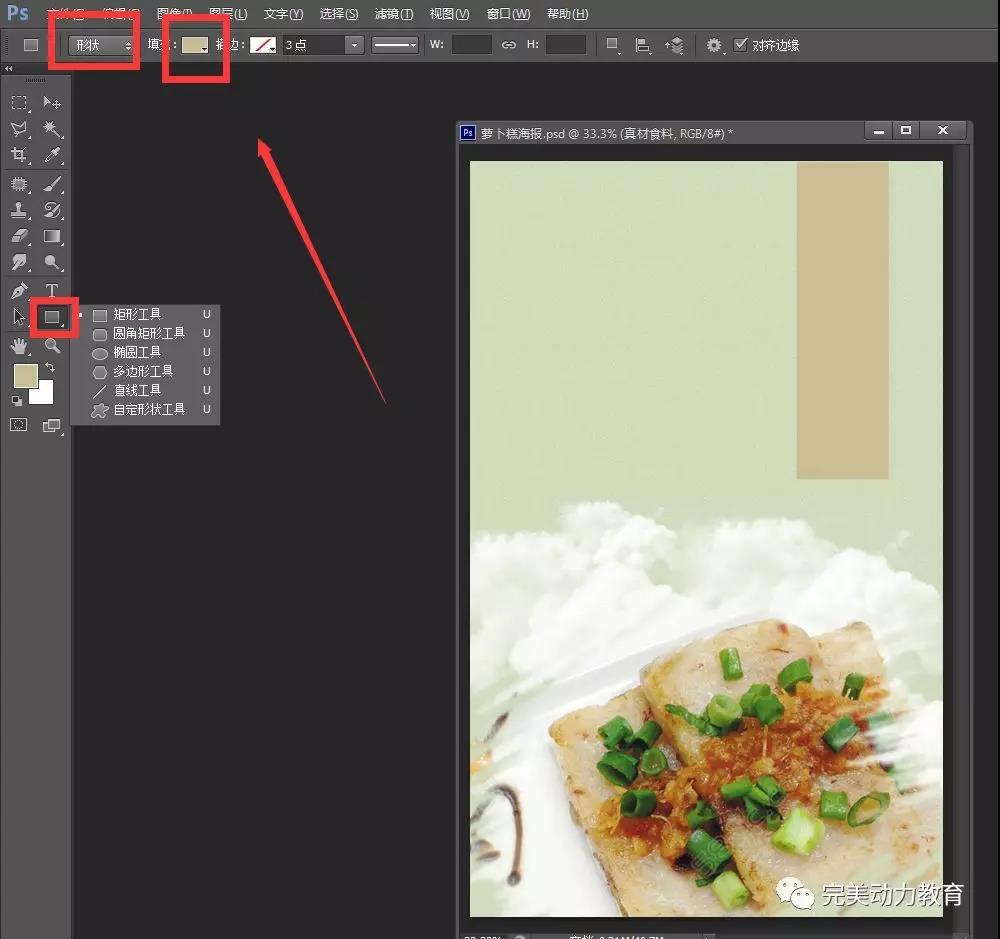Screen dimensions: 1000x939
Task: Select the Crop tool
Action: point(19,155)
